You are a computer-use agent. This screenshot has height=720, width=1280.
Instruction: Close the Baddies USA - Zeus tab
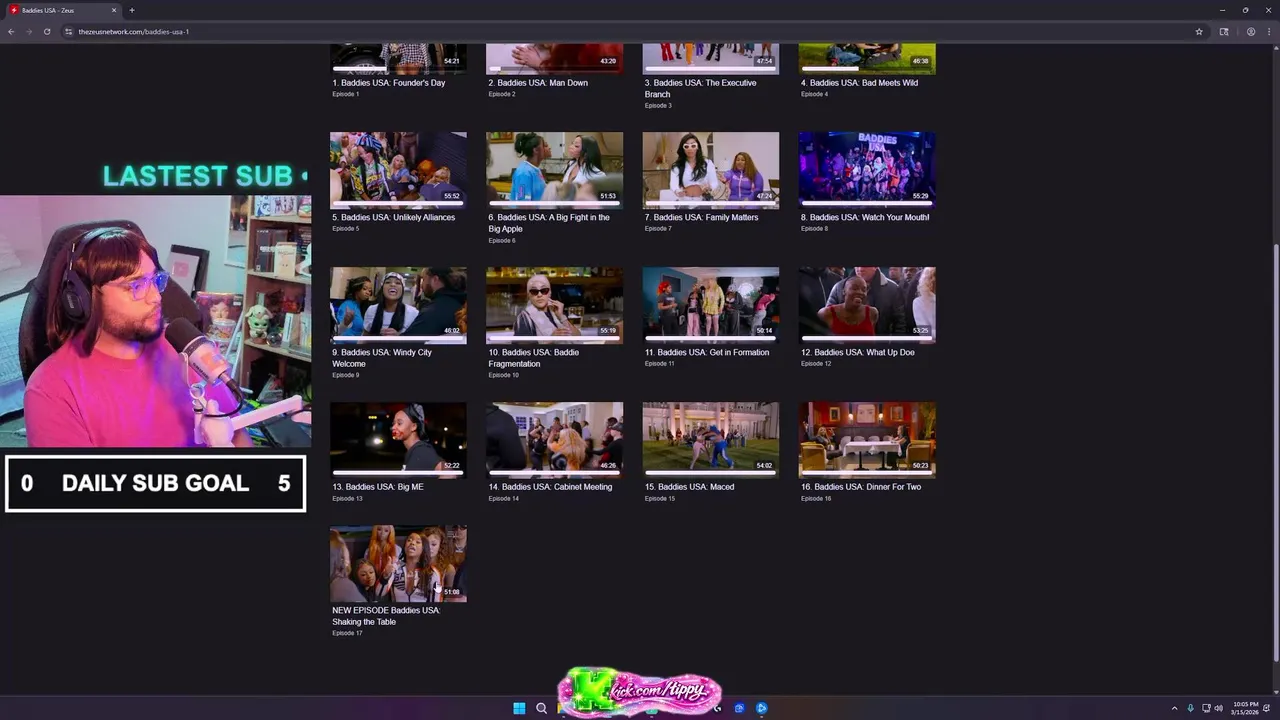114,10
